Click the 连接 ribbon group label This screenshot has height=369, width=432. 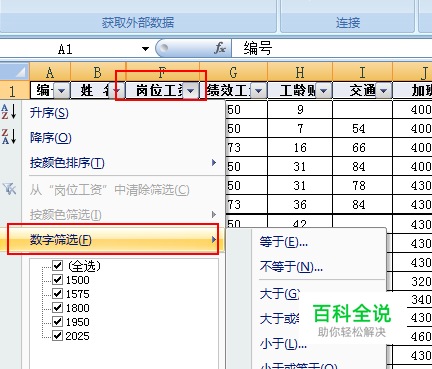pyautogui.click(x=348, y=23)
